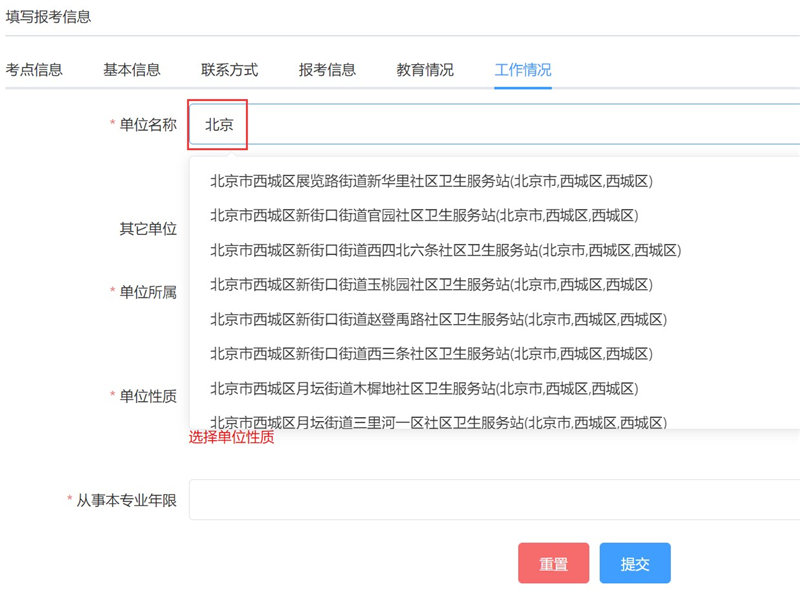This screenshot has height=591, width=800.
Task: Switch to the 考点信息 tab
Action: point(34,70)
